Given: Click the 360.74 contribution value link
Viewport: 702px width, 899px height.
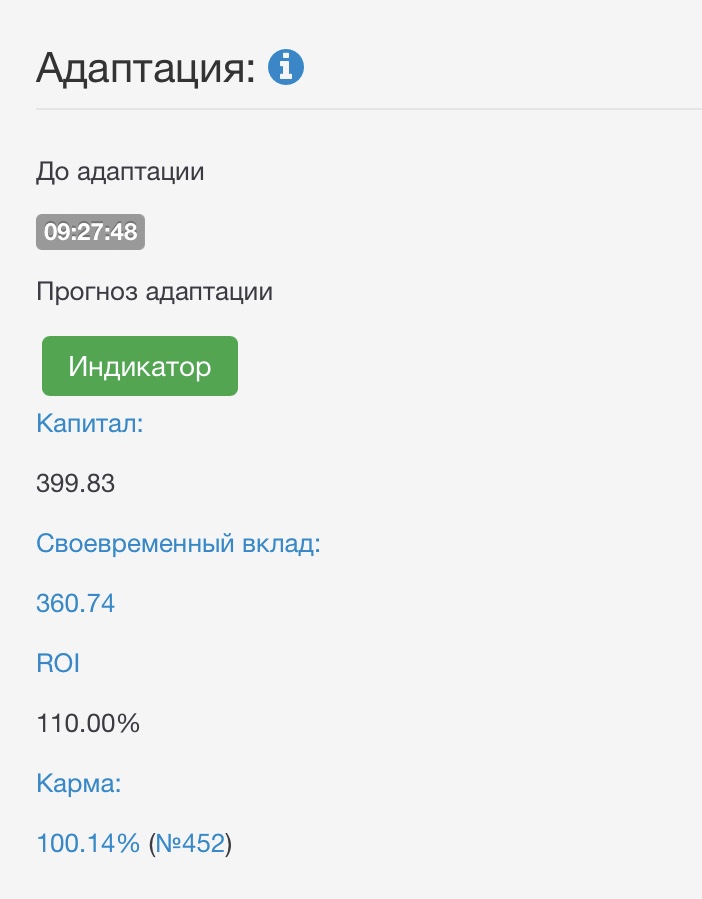Looking at the screenshot, I should click(75, 603).
